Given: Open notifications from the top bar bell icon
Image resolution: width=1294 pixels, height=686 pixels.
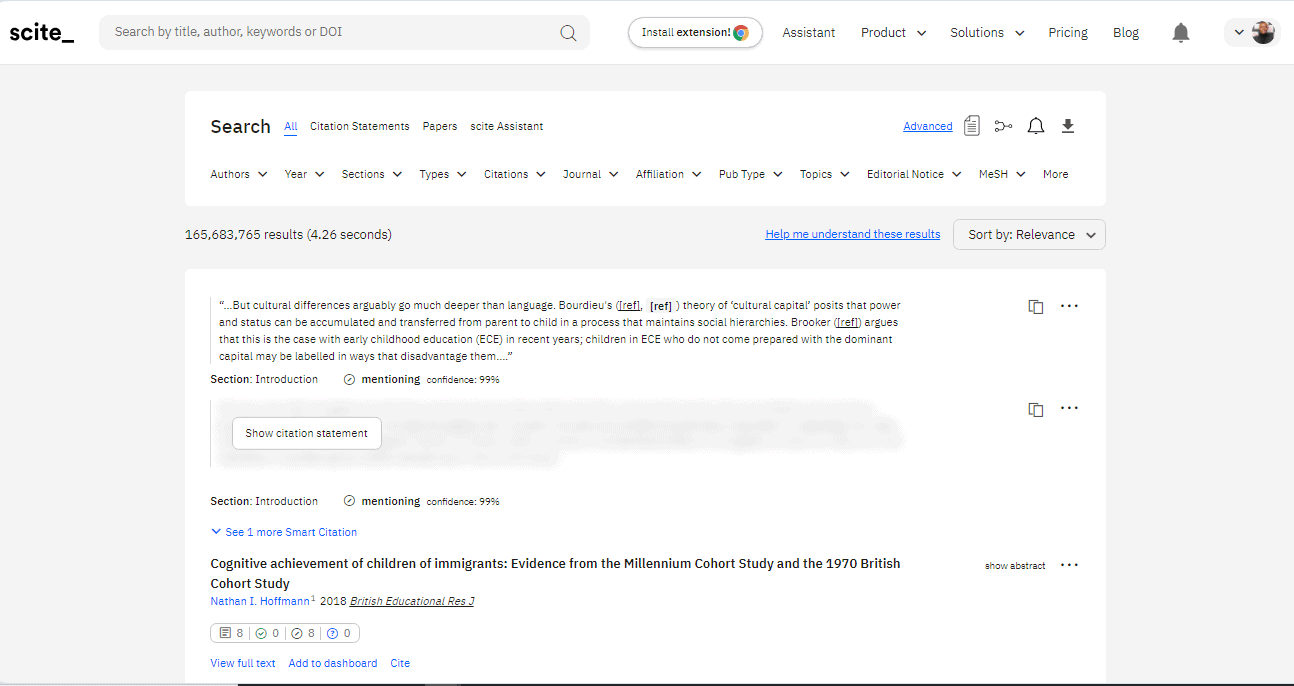Looking at the screenshot, I should [1180, 32].
